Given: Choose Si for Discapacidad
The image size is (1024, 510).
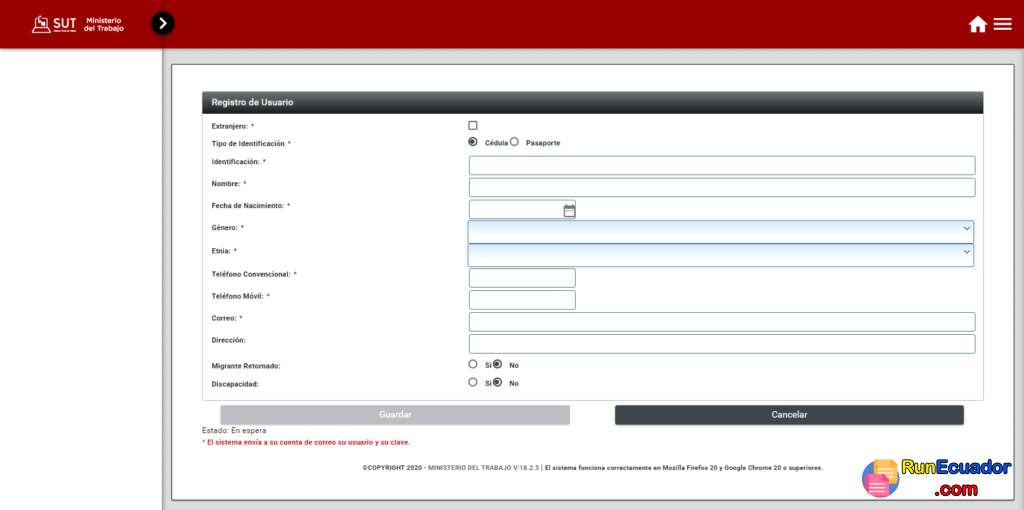Looking at the screenshot, I should pyautogui.click(x=473, y=383).
